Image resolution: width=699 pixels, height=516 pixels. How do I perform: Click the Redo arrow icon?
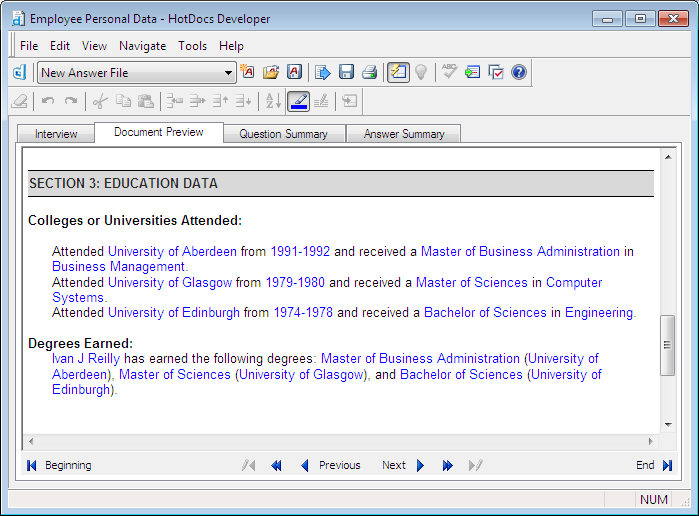[71, 101]
